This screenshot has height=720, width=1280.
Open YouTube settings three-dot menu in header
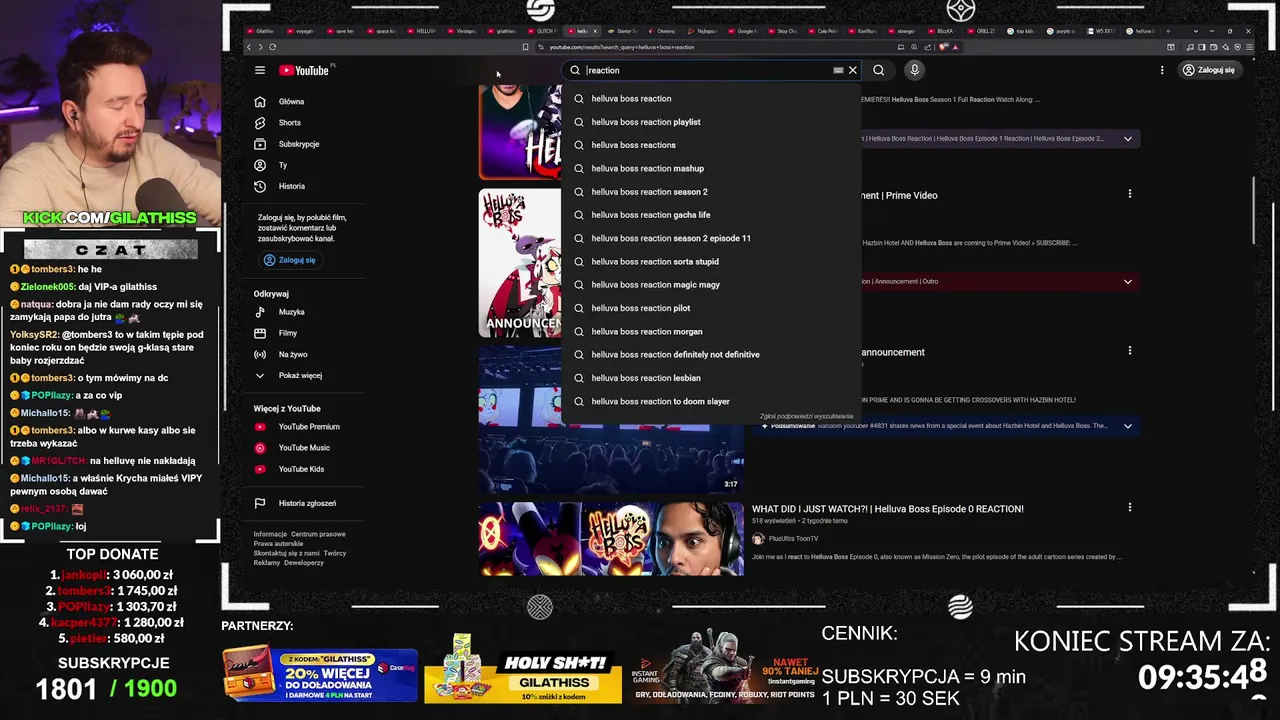click(x=1162, y=70)
